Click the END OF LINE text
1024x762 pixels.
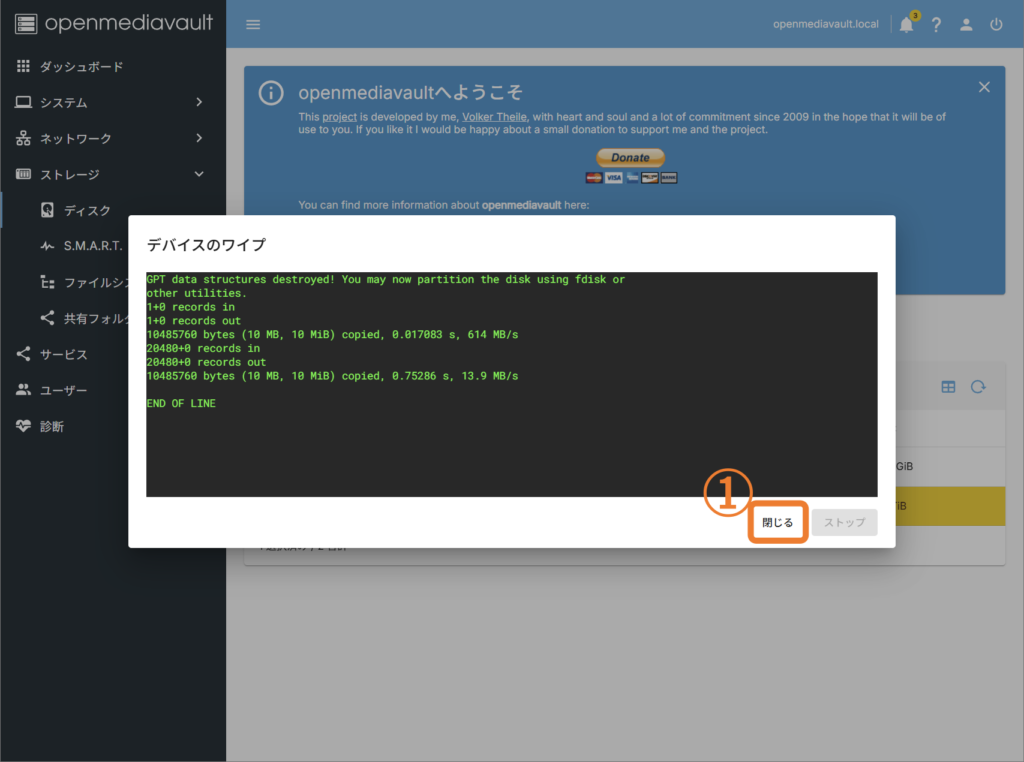click(x=181, y=404)
